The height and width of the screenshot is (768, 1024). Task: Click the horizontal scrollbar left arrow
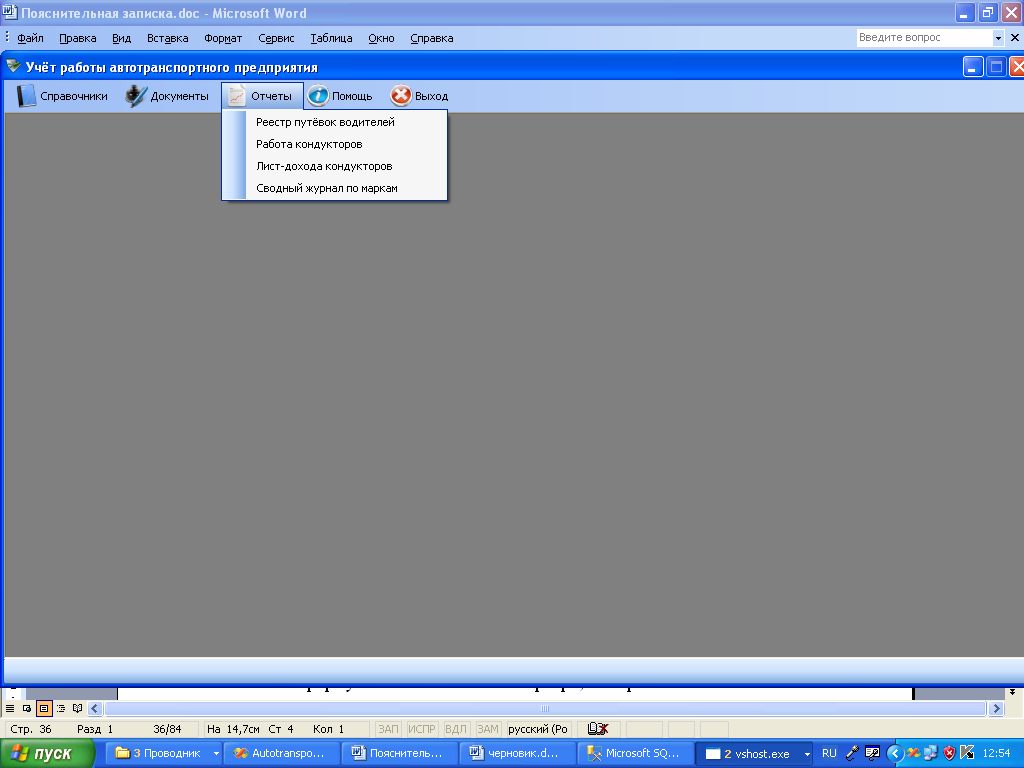95,708
